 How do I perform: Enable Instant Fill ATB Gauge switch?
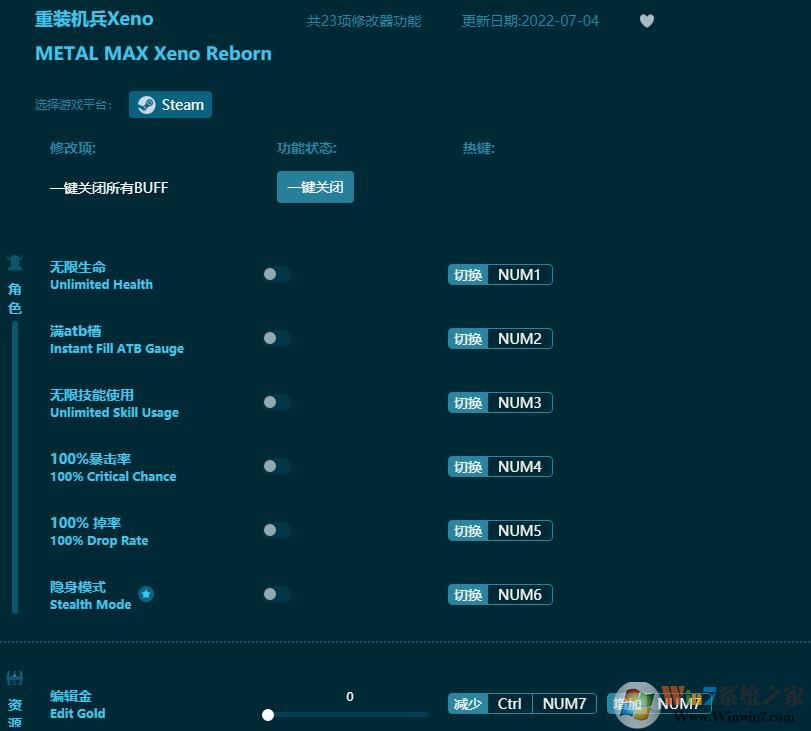point(277,338)
